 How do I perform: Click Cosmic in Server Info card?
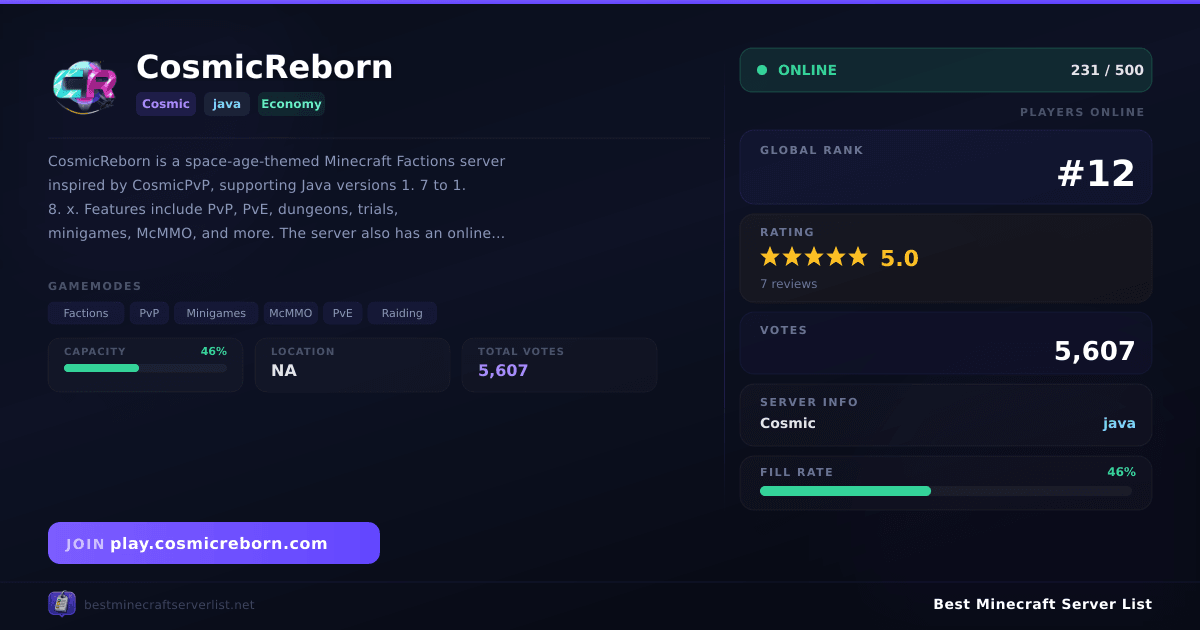pos(788,423)
